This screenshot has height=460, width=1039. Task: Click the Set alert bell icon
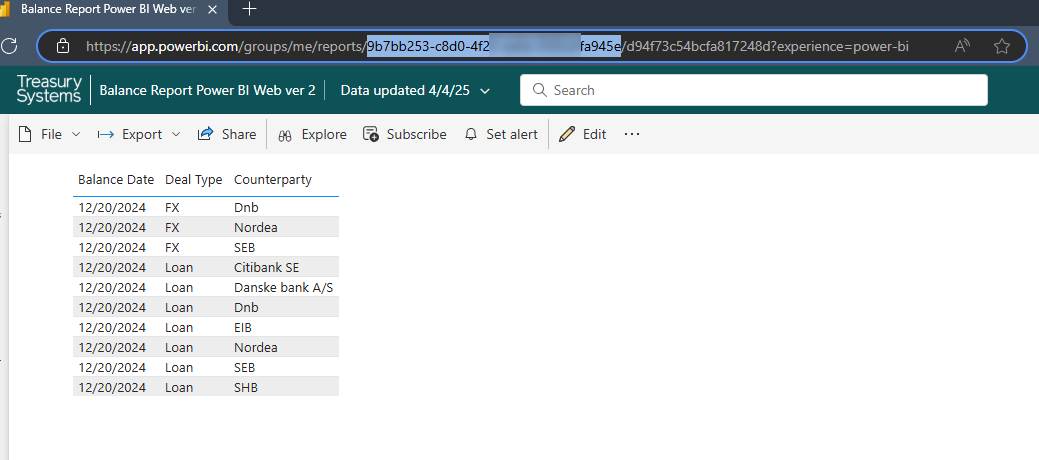[x=470, y=134]
